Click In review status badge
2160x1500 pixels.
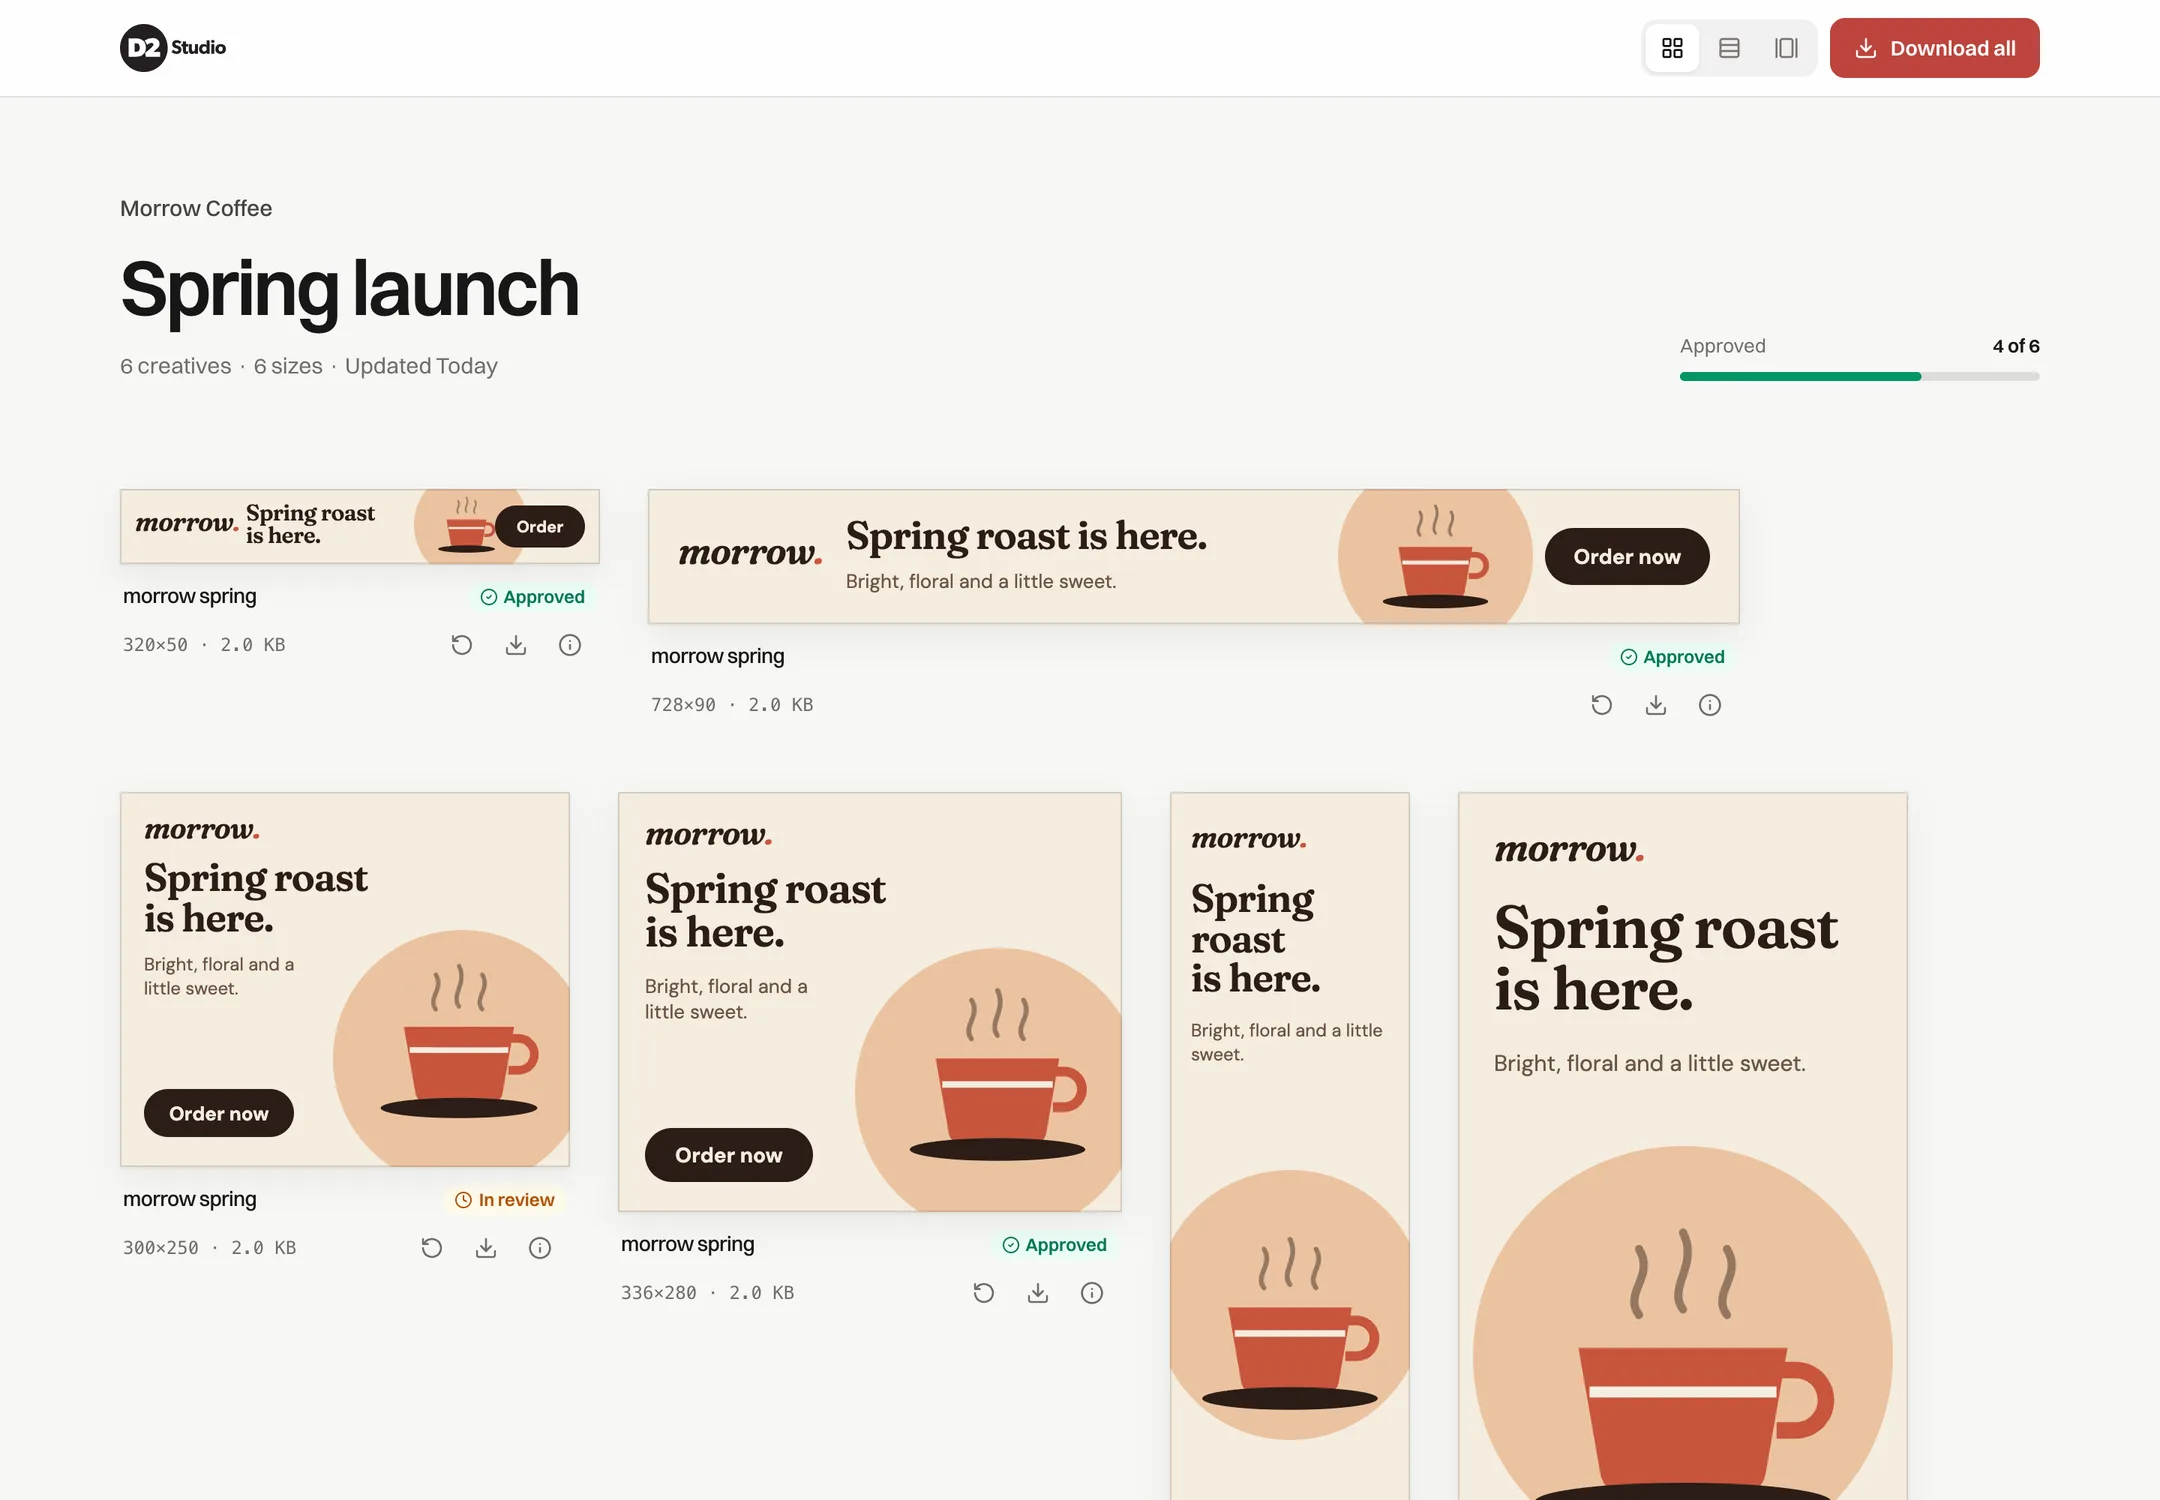(505, 1200)
